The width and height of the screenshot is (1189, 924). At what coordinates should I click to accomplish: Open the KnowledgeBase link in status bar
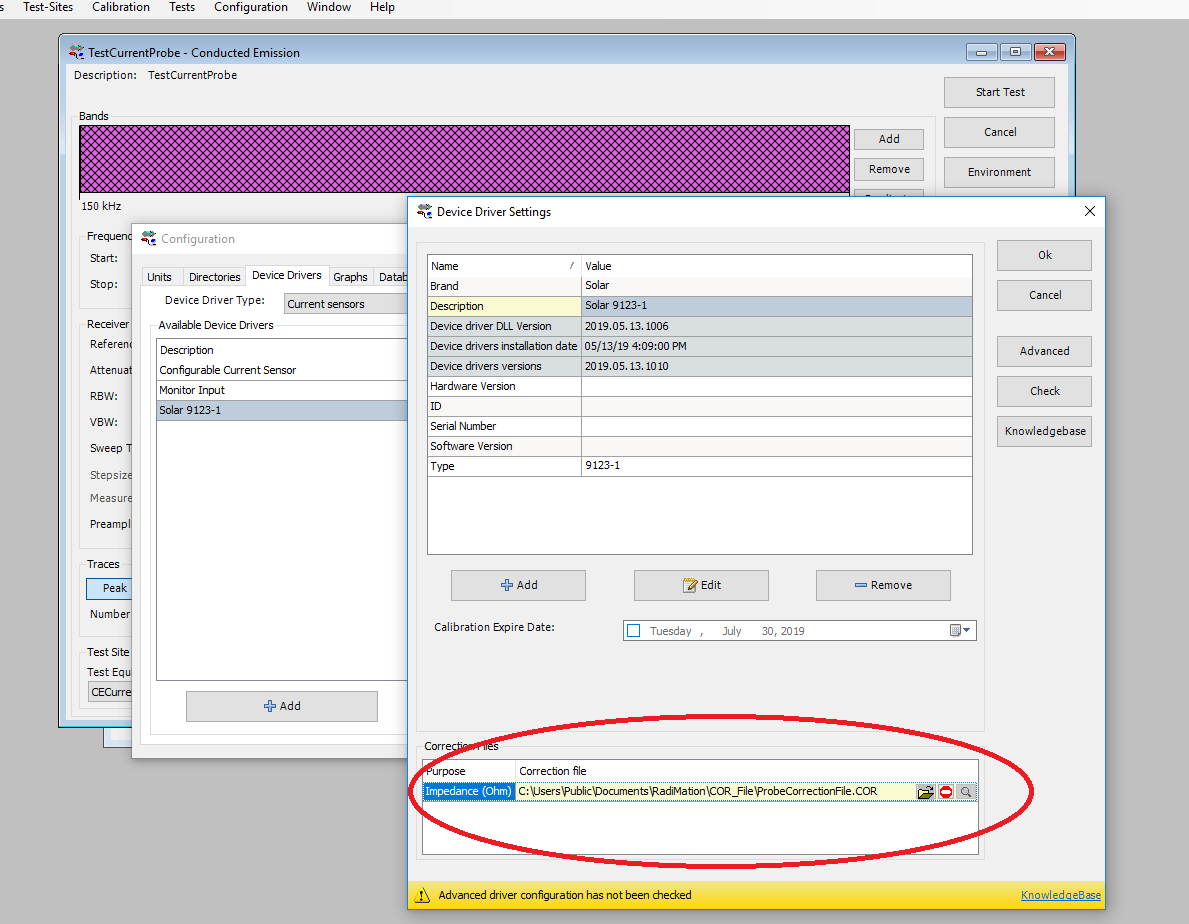[x=1060, y=895]
